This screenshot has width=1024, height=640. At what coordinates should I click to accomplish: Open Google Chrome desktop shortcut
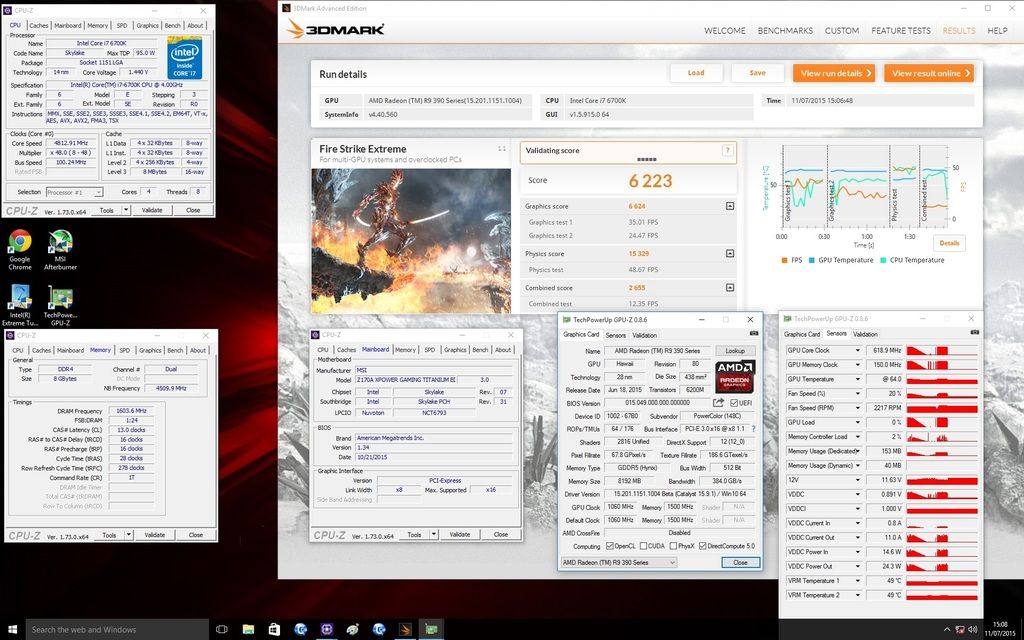[19, 242]
